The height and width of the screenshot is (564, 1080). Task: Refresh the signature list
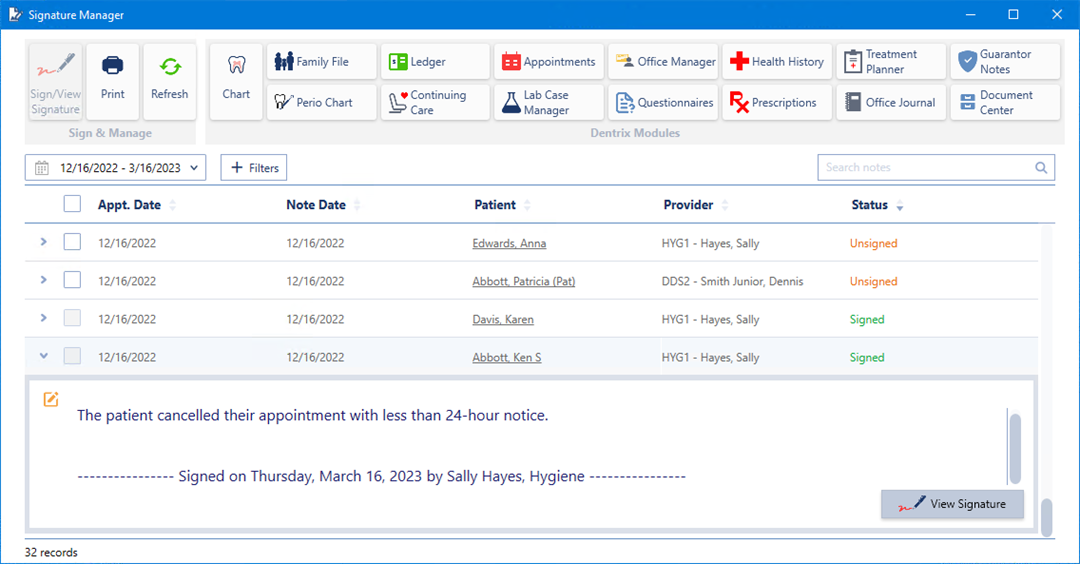coord(169,81)
